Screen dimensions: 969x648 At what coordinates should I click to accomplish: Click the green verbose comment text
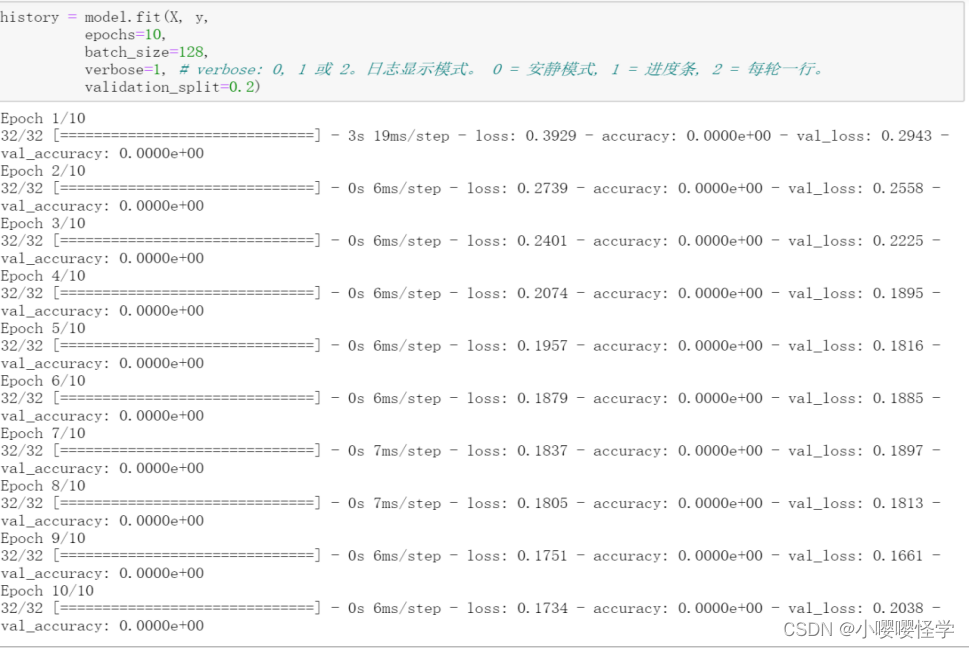pyautogui.click(x=501, y=69)
